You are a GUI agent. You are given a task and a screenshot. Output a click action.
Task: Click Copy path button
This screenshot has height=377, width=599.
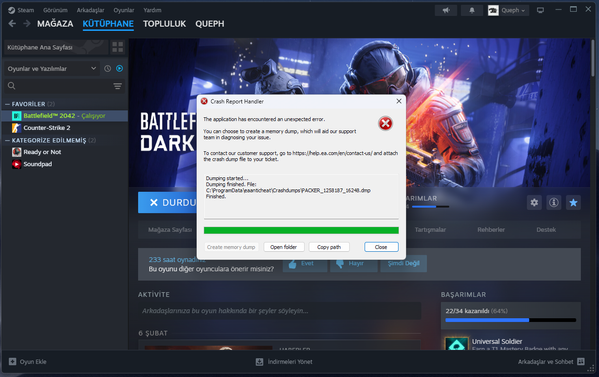pyautogui.click(x=329, y=247)
